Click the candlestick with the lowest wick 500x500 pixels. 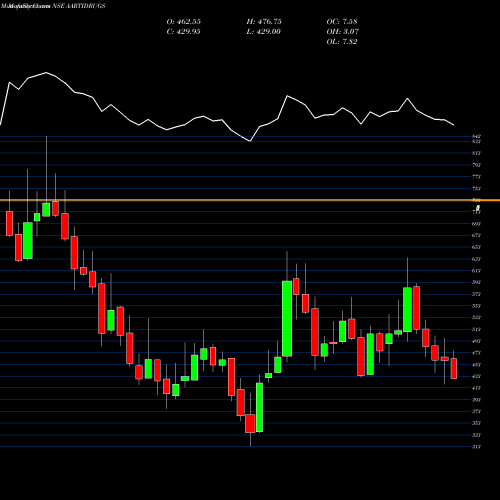click(x=250, y=423)
